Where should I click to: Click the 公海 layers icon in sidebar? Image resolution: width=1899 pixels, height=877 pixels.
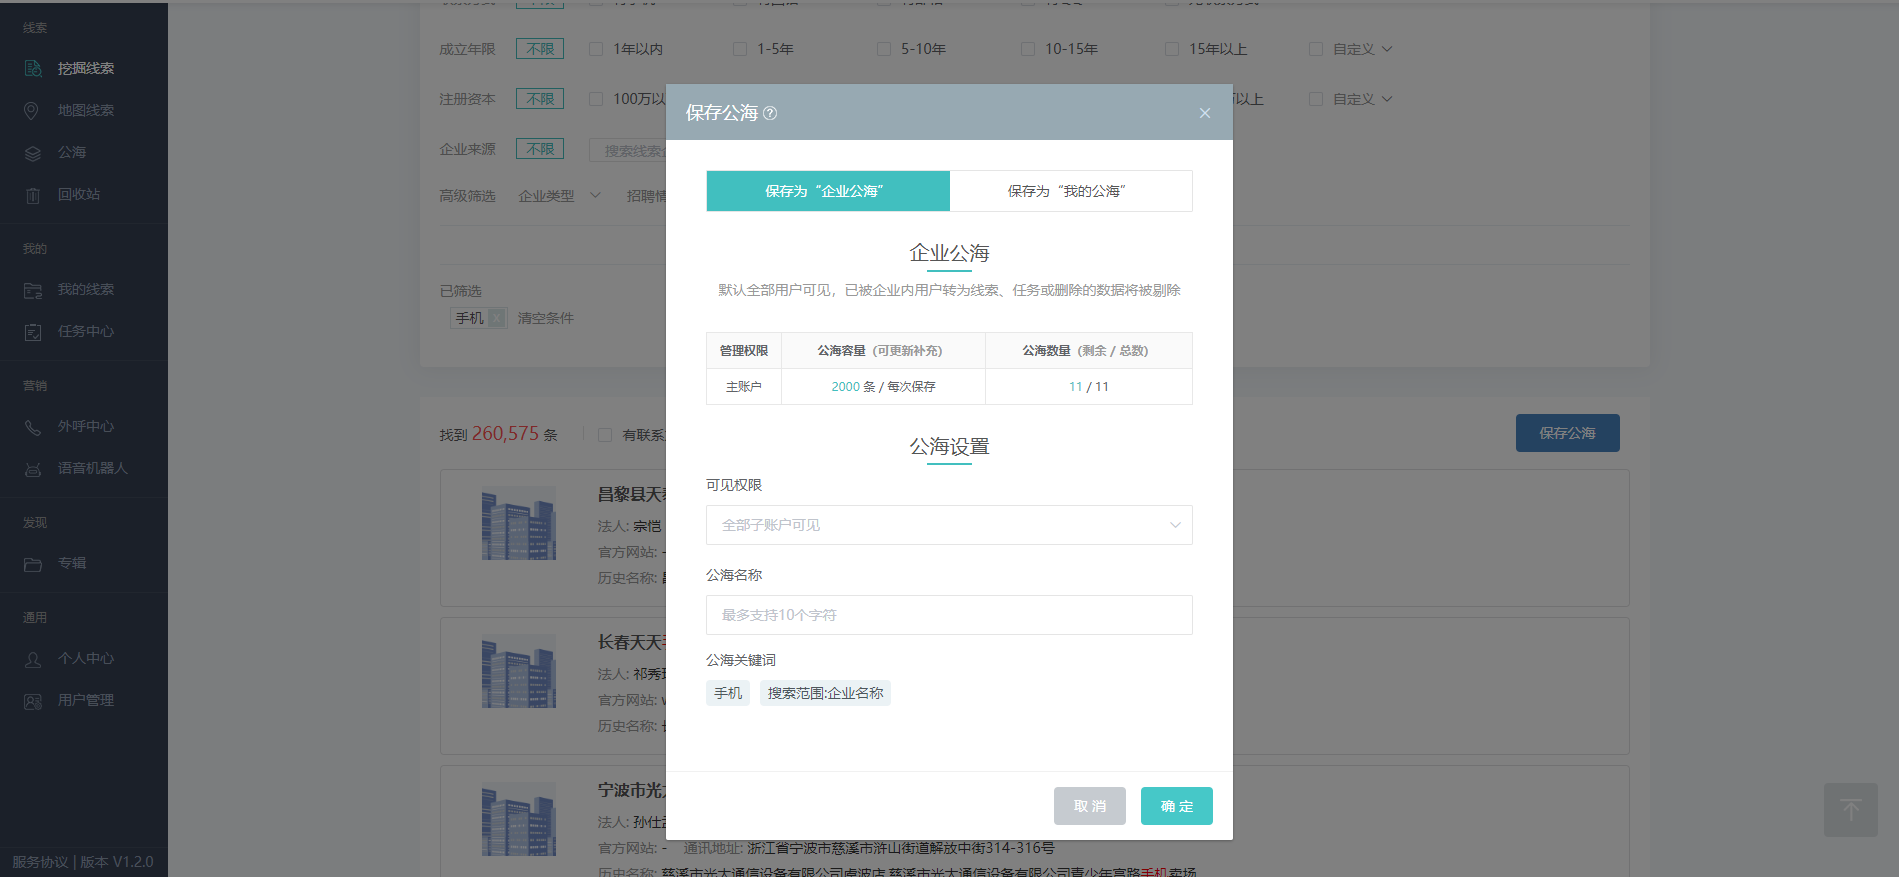(x=33, y=153)
